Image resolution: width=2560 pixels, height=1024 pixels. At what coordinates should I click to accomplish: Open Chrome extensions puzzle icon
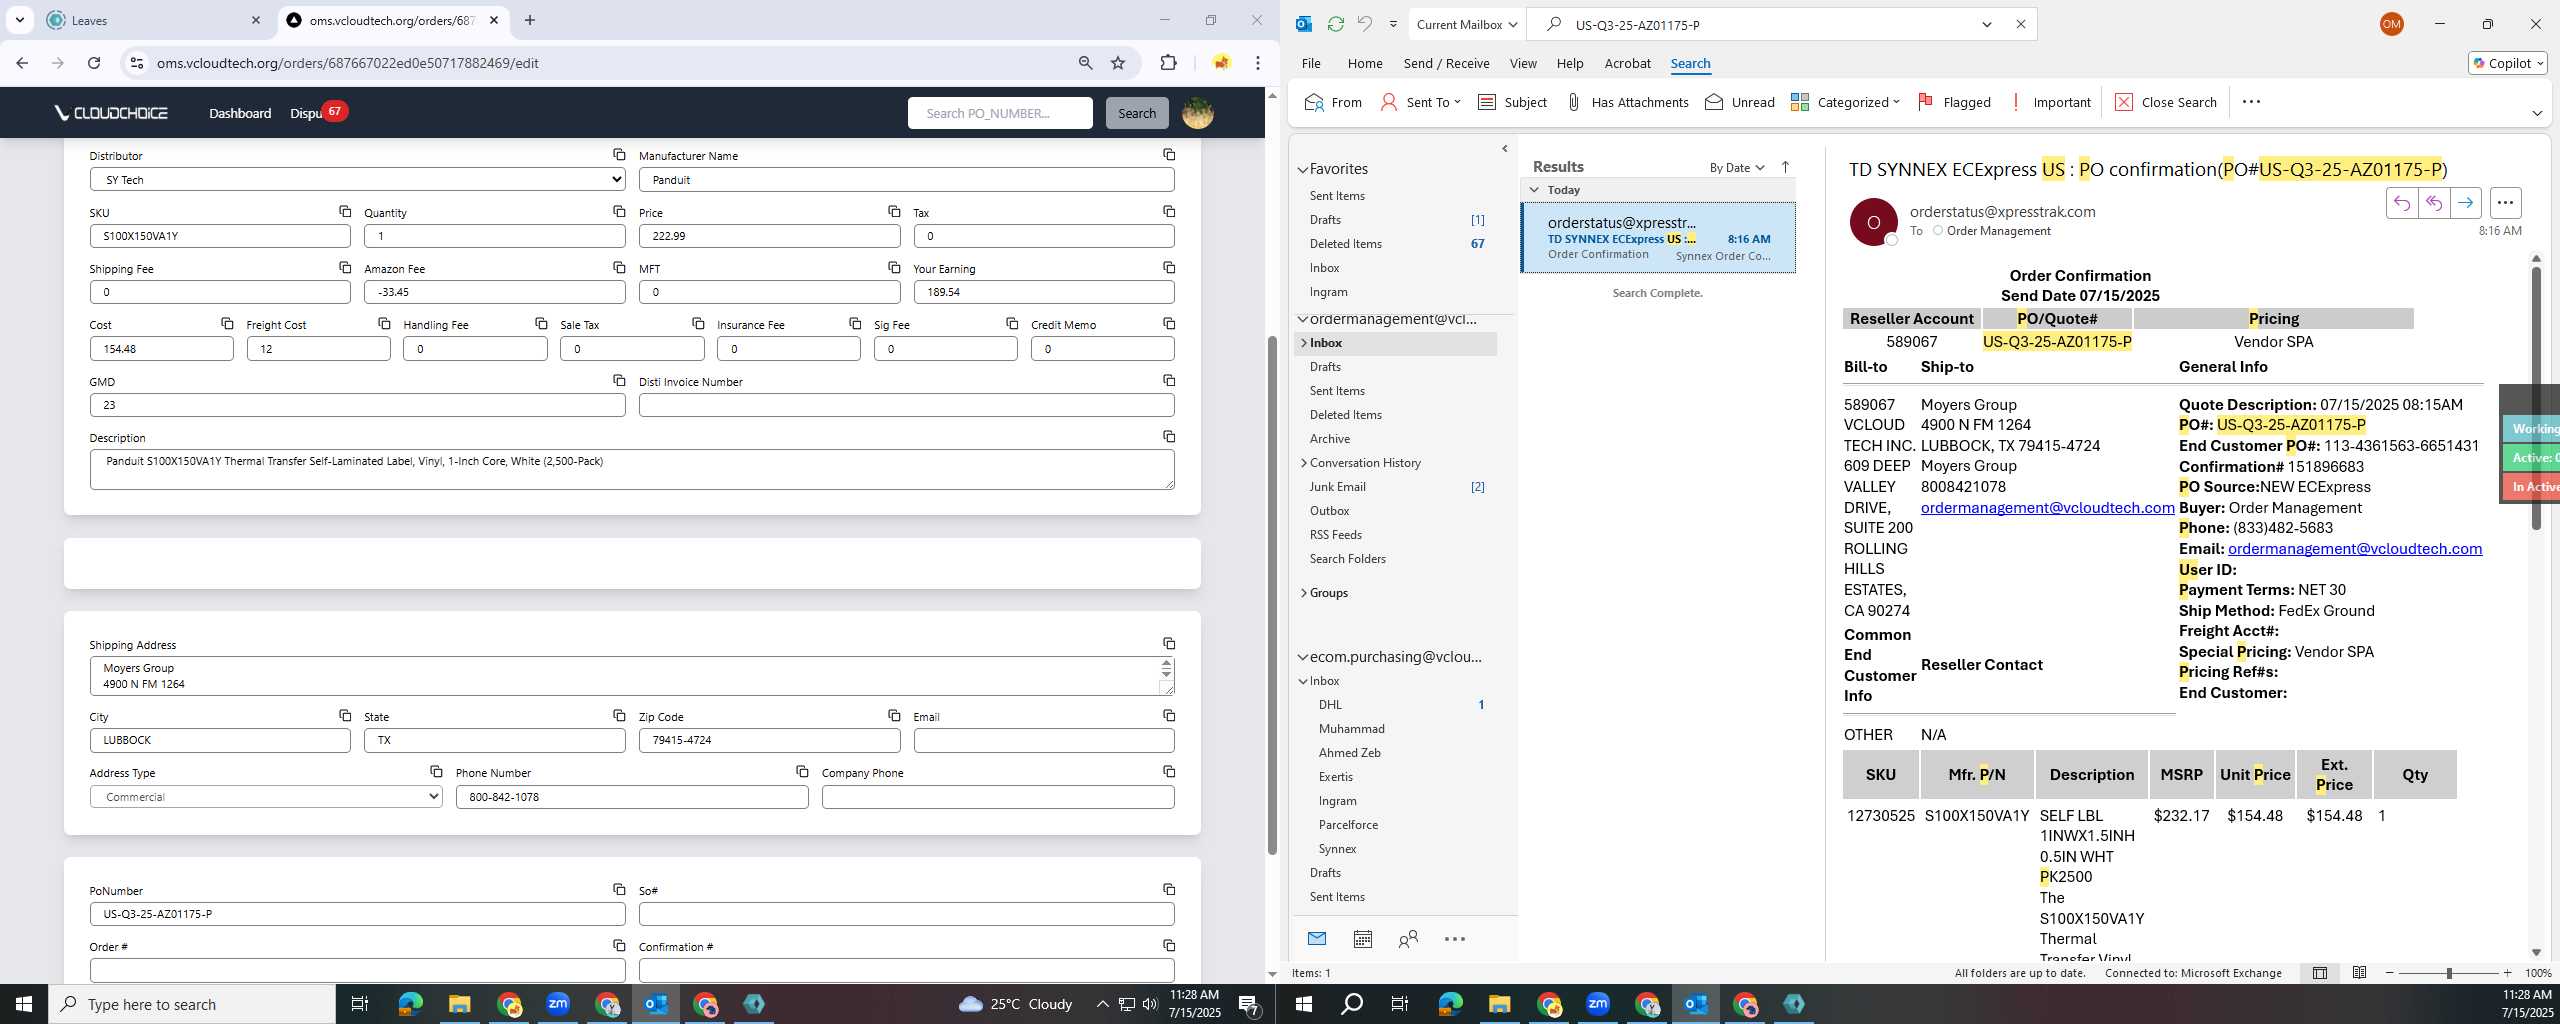pos(1168,63)
